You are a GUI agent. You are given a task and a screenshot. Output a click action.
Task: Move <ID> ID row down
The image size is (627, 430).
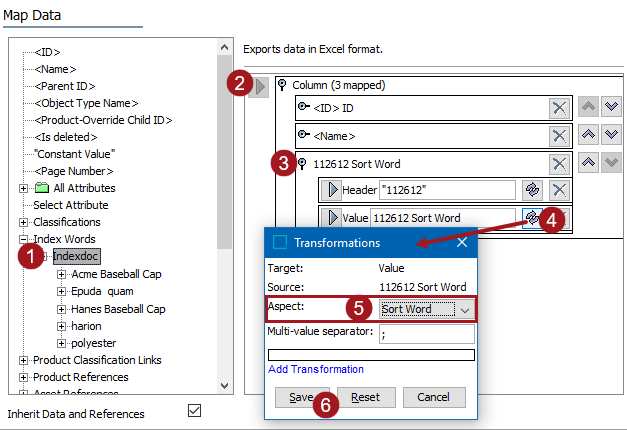tap(611, 107)
